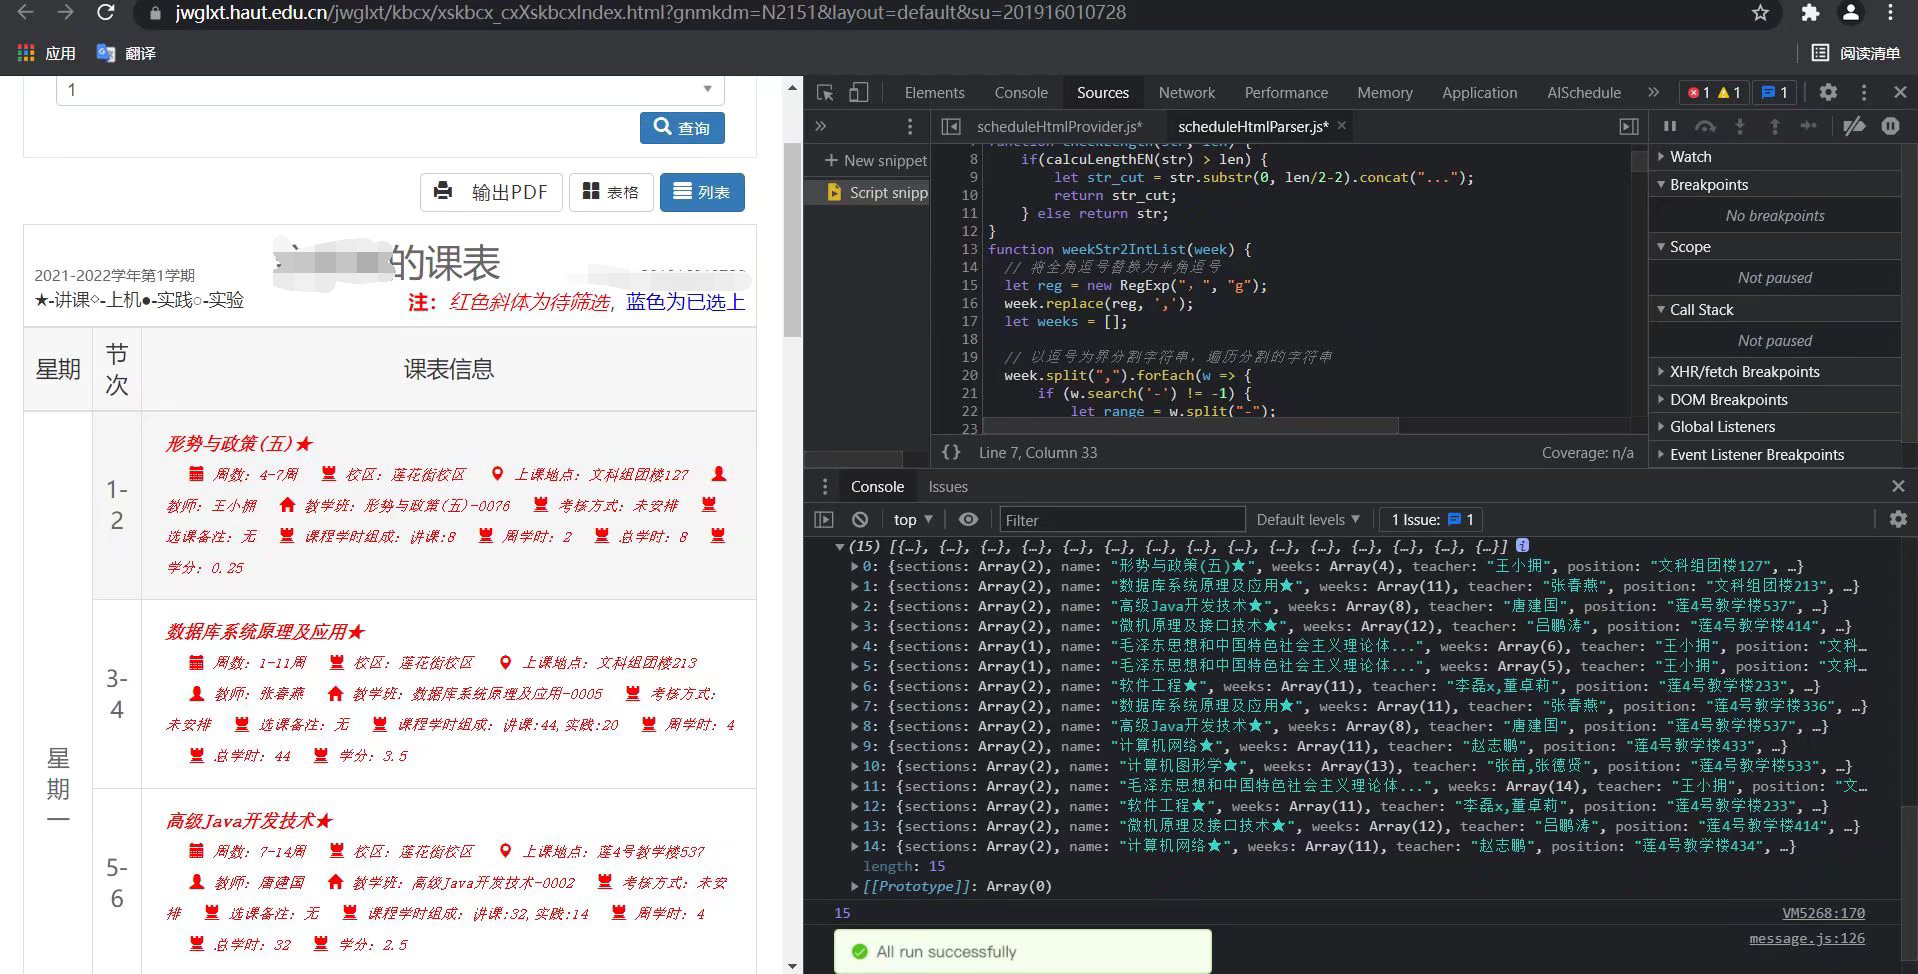Open Chrome extensions puzzle icon
Viewport: 1918px width, 974px height.
pos(1810,13)
